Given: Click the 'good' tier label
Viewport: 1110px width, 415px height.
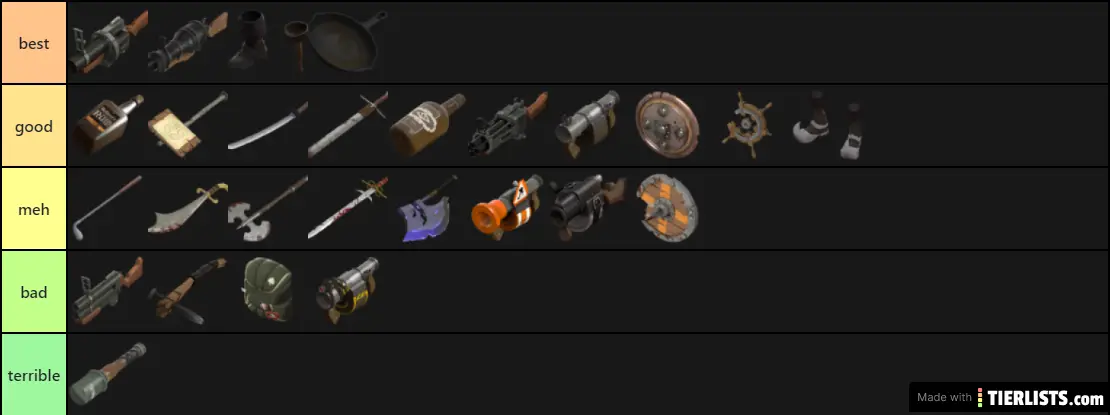Looking at the screenshot, I should click(x=33, y=126).
